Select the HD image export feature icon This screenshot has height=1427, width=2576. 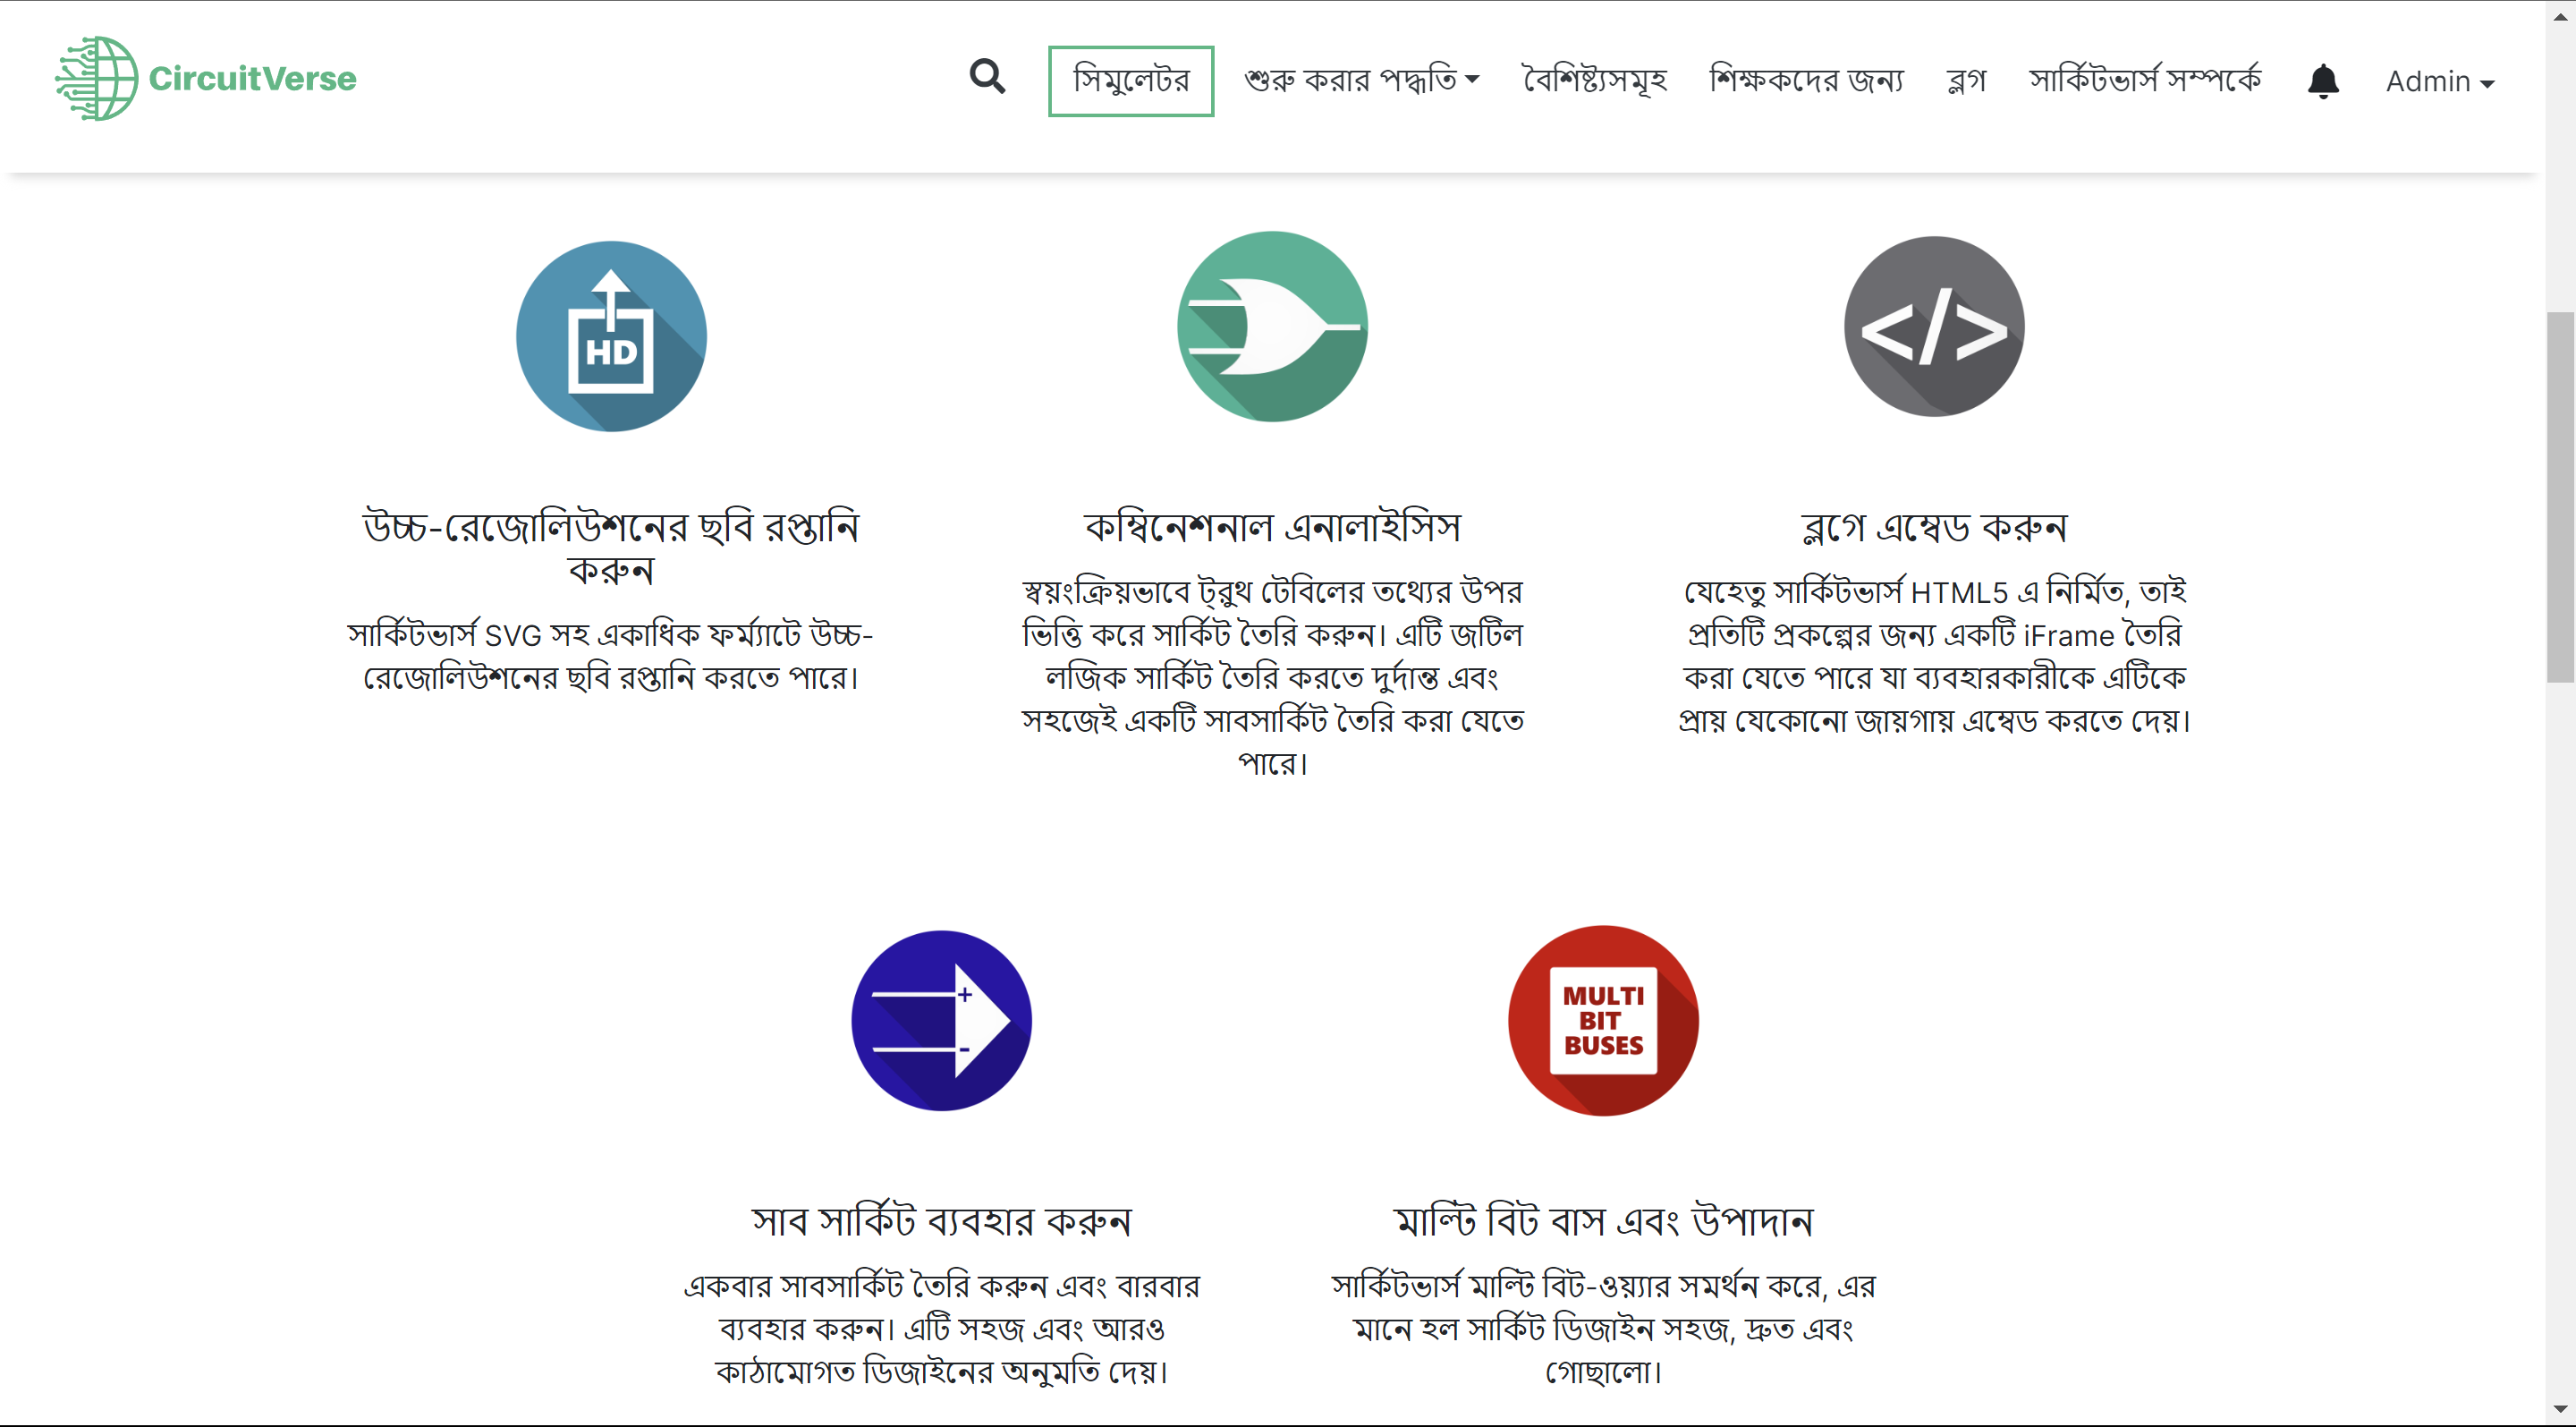pos(611,336)
